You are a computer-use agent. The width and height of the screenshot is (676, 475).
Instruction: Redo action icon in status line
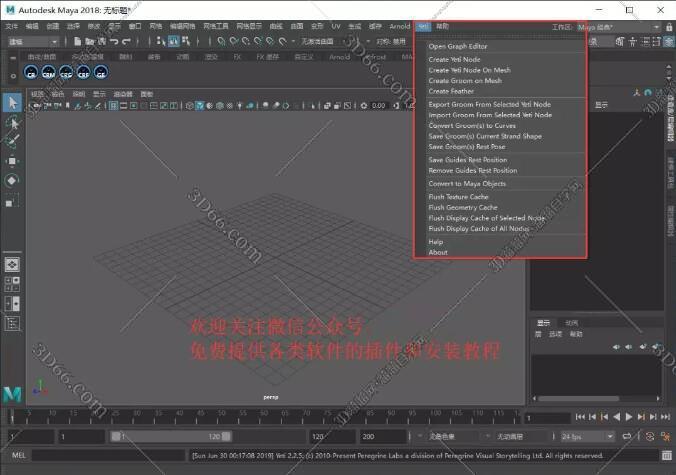(126, 41)
